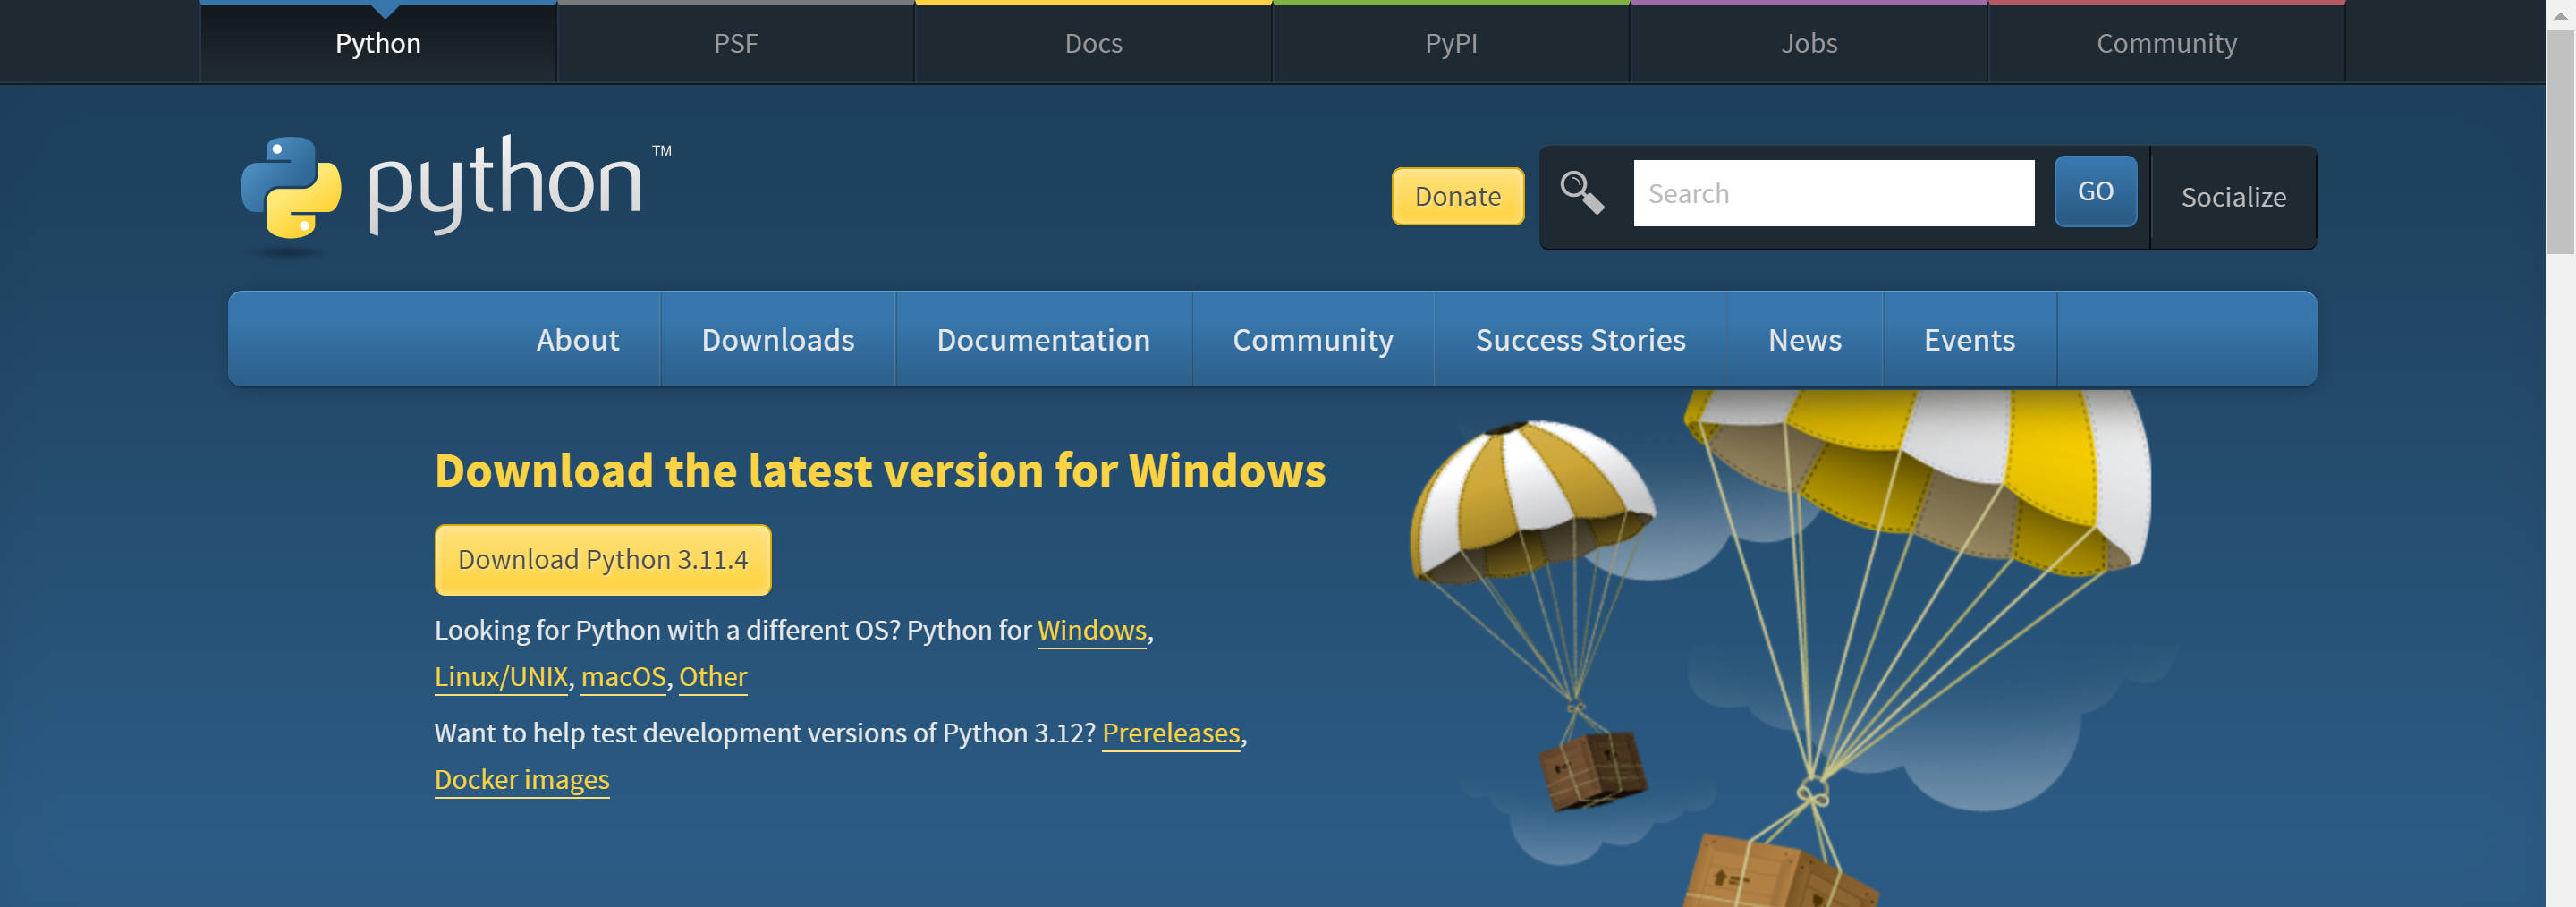This screenshot has height=907, width=2576.
Task: Go to the PyPI top tab
Action: 1451,43
